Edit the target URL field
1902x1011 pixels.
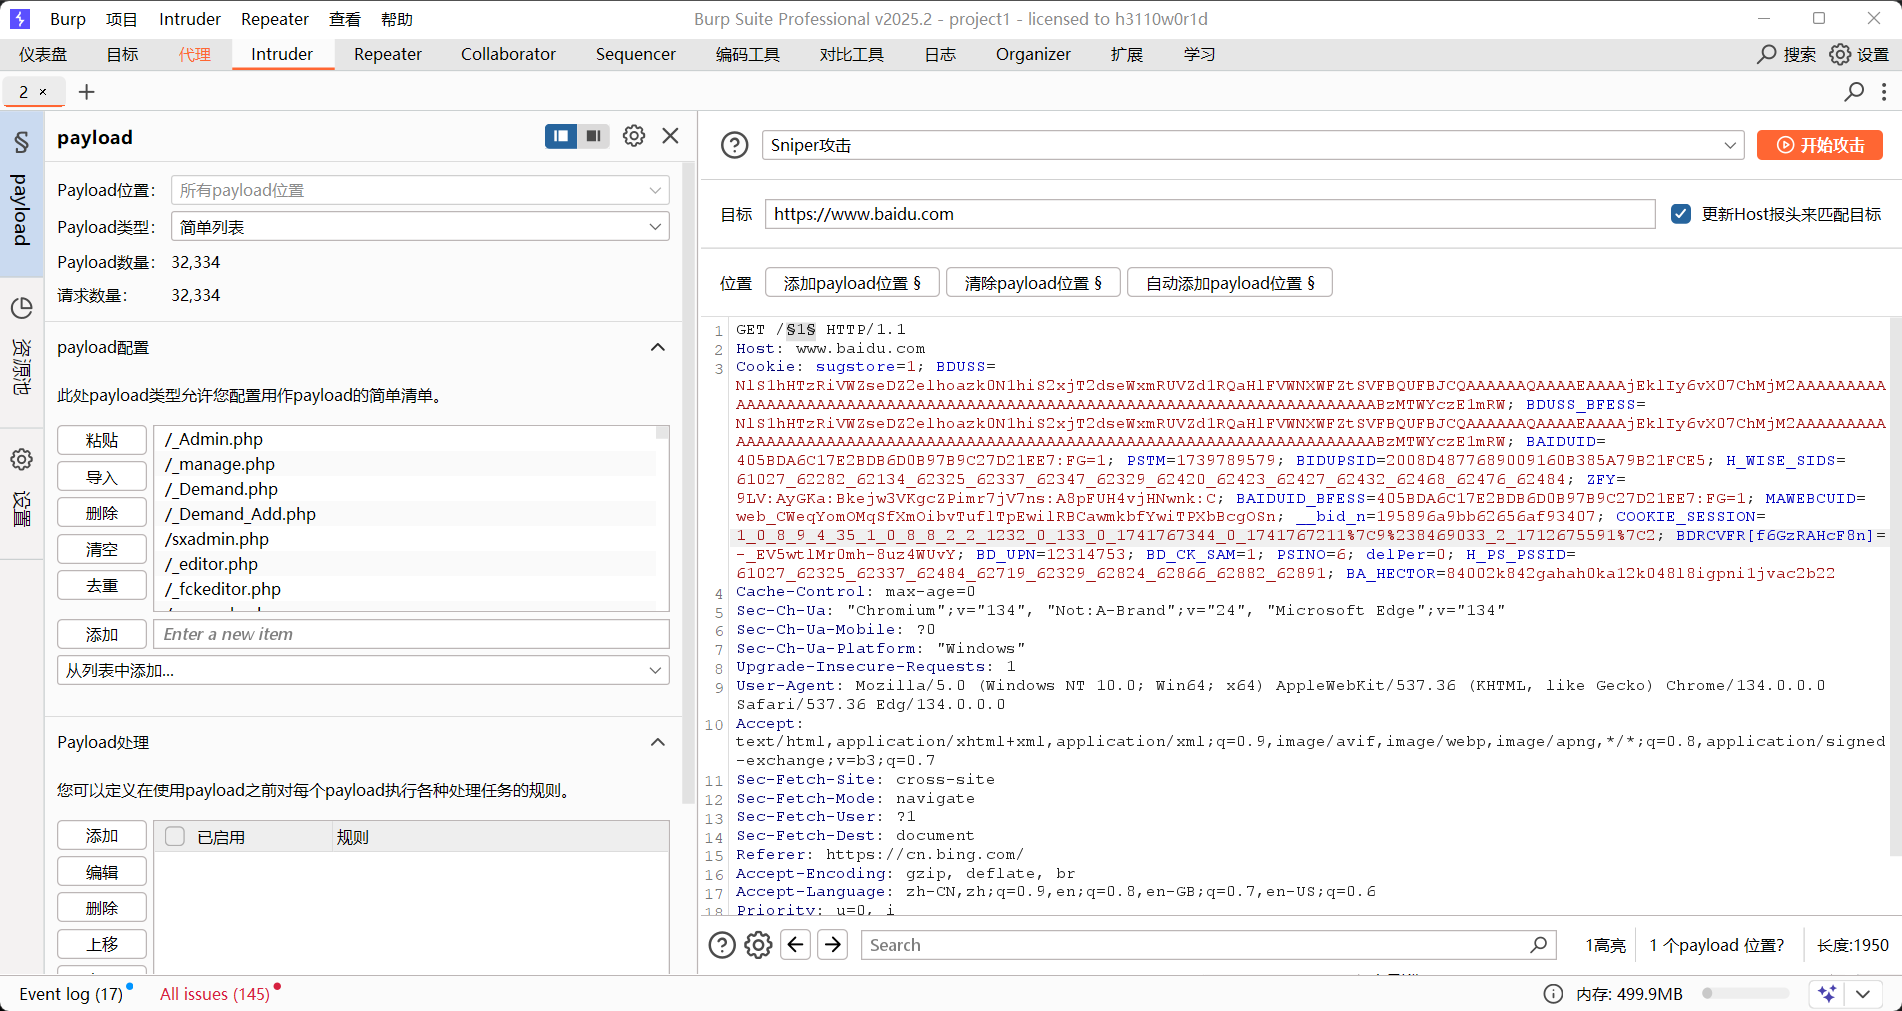pyautogui.click(x=1210, y=214)
